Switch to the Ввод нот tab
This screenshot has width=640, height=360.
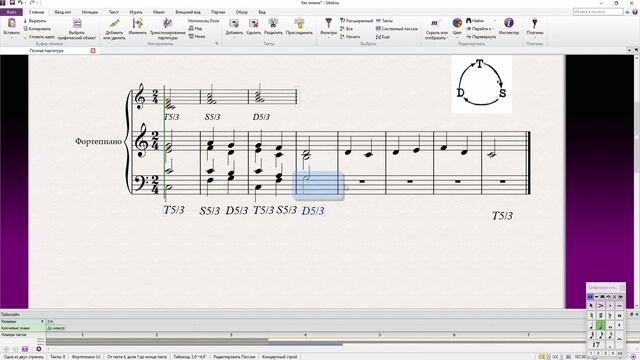tap(63, 12)
